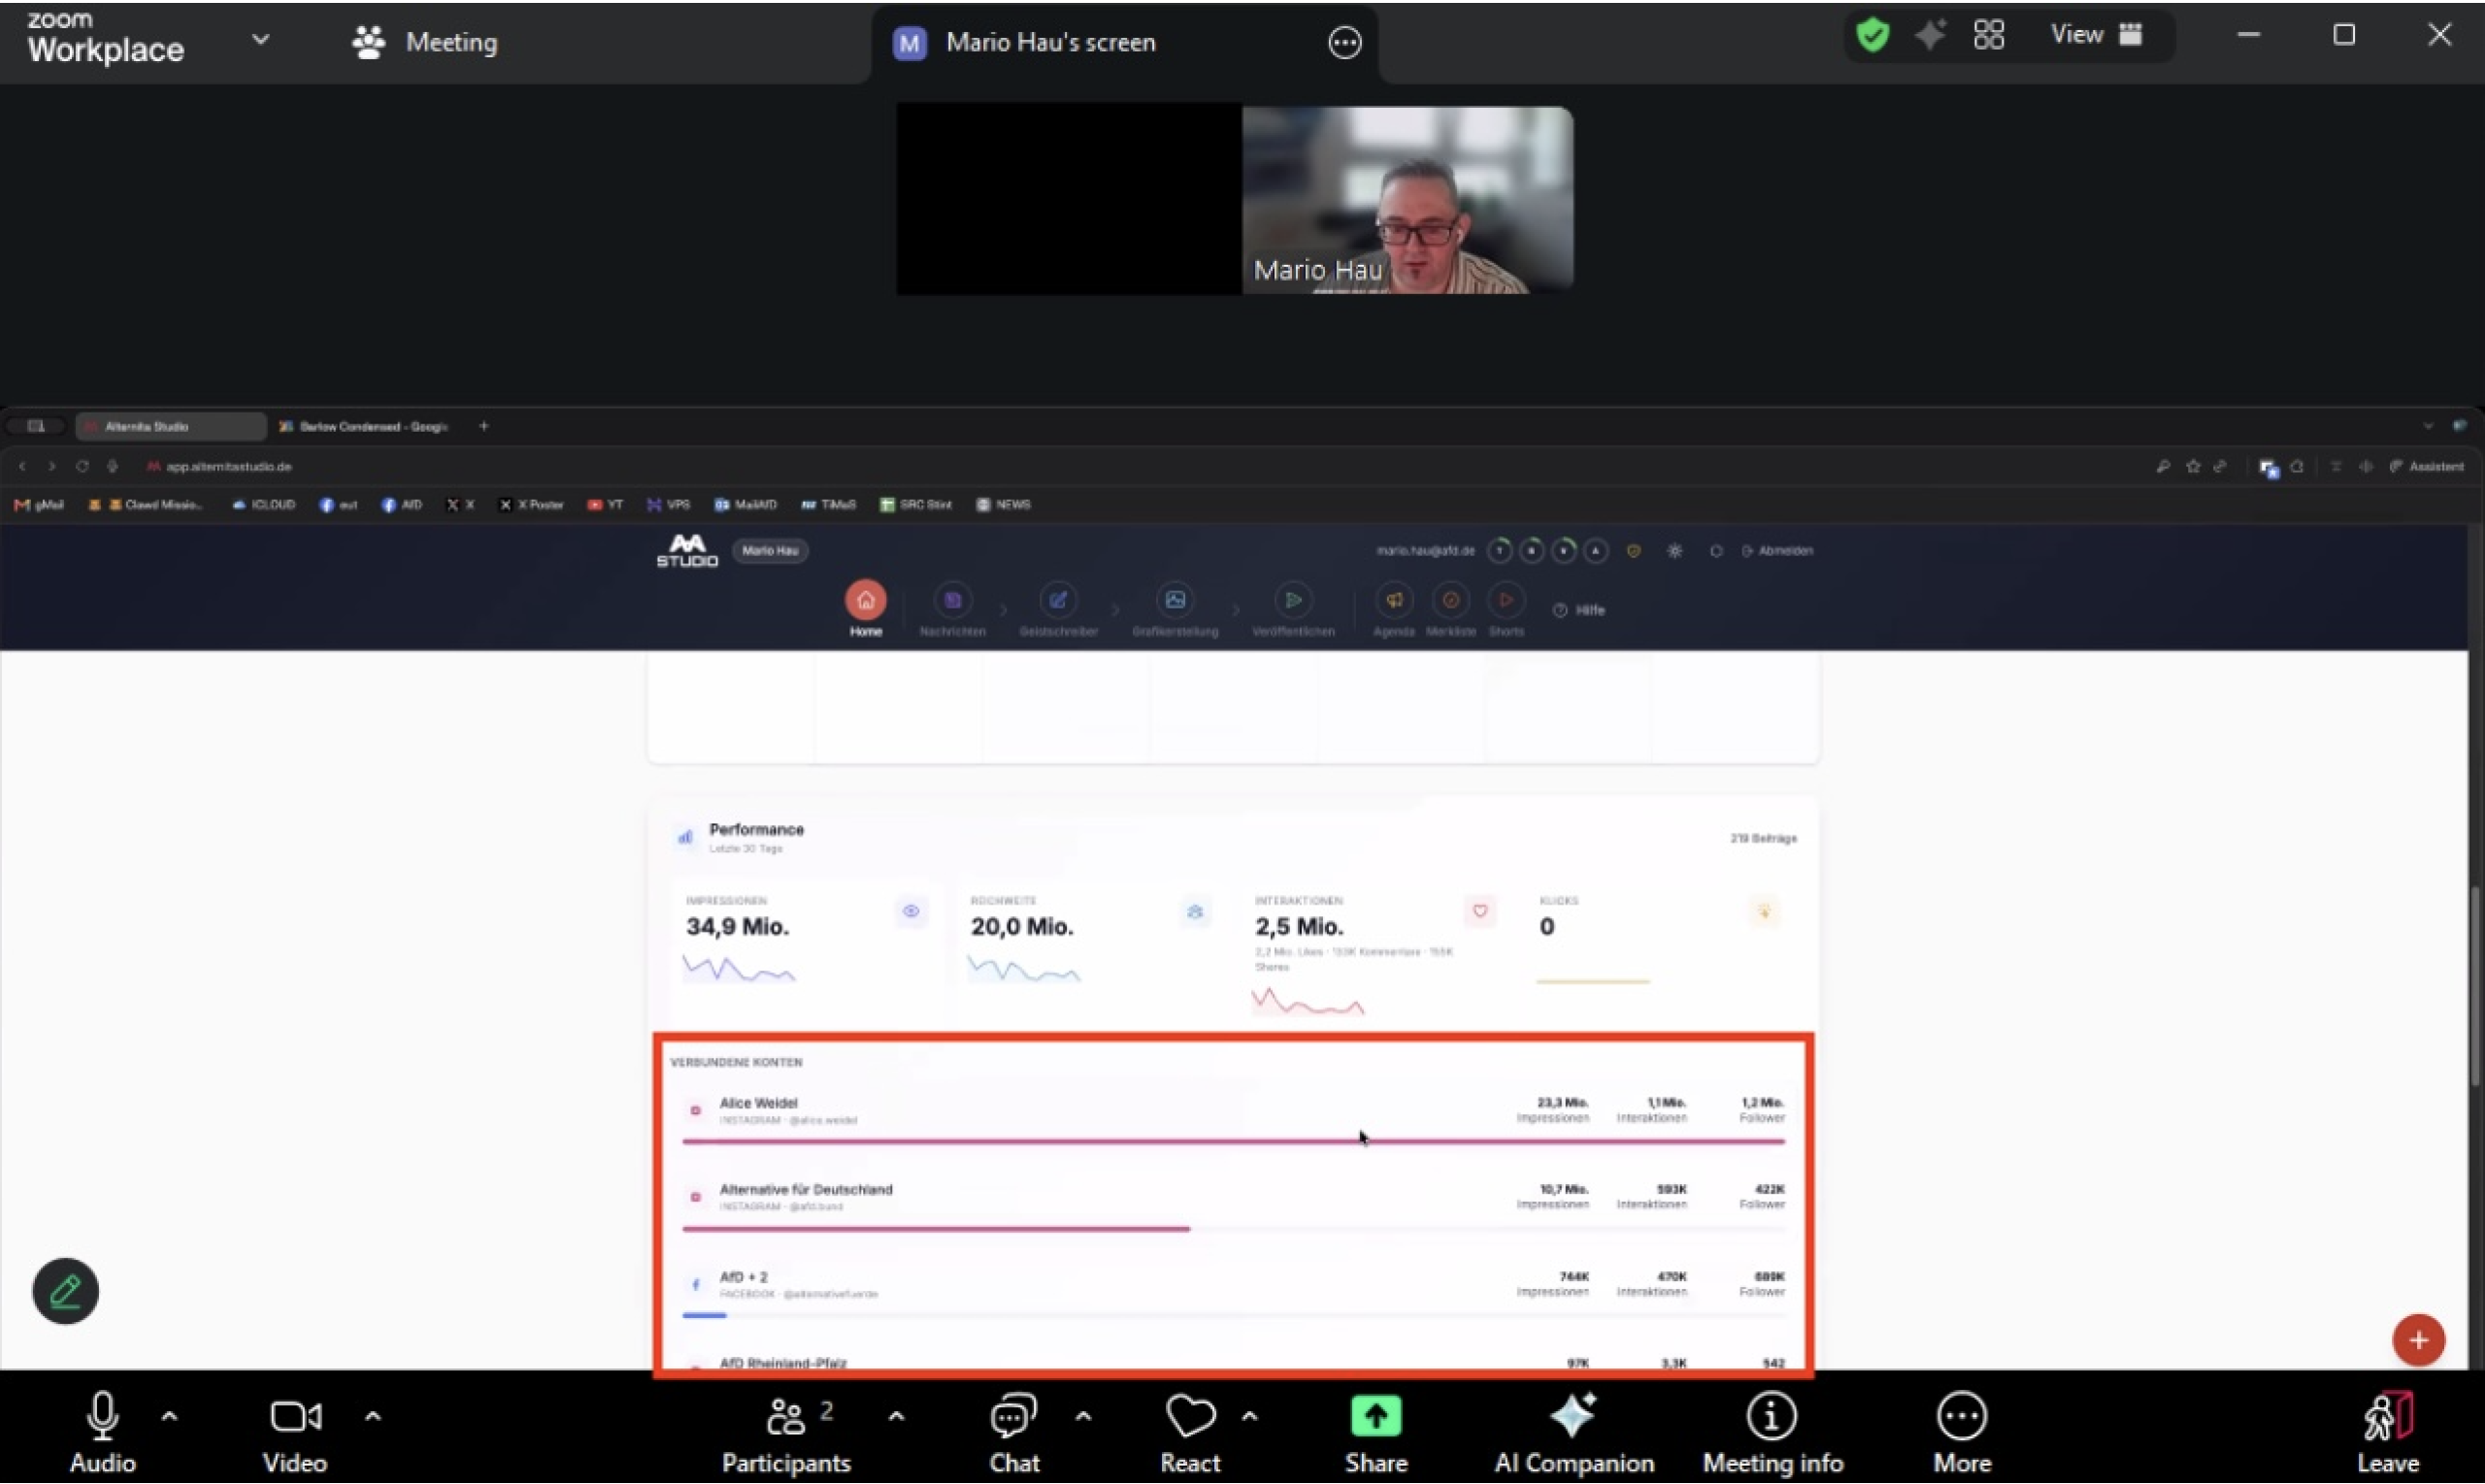The height and width of the screenshot is (1484, 2485).
Task: Open the Merkliste icon
Action: click(x=1450, y=601)
